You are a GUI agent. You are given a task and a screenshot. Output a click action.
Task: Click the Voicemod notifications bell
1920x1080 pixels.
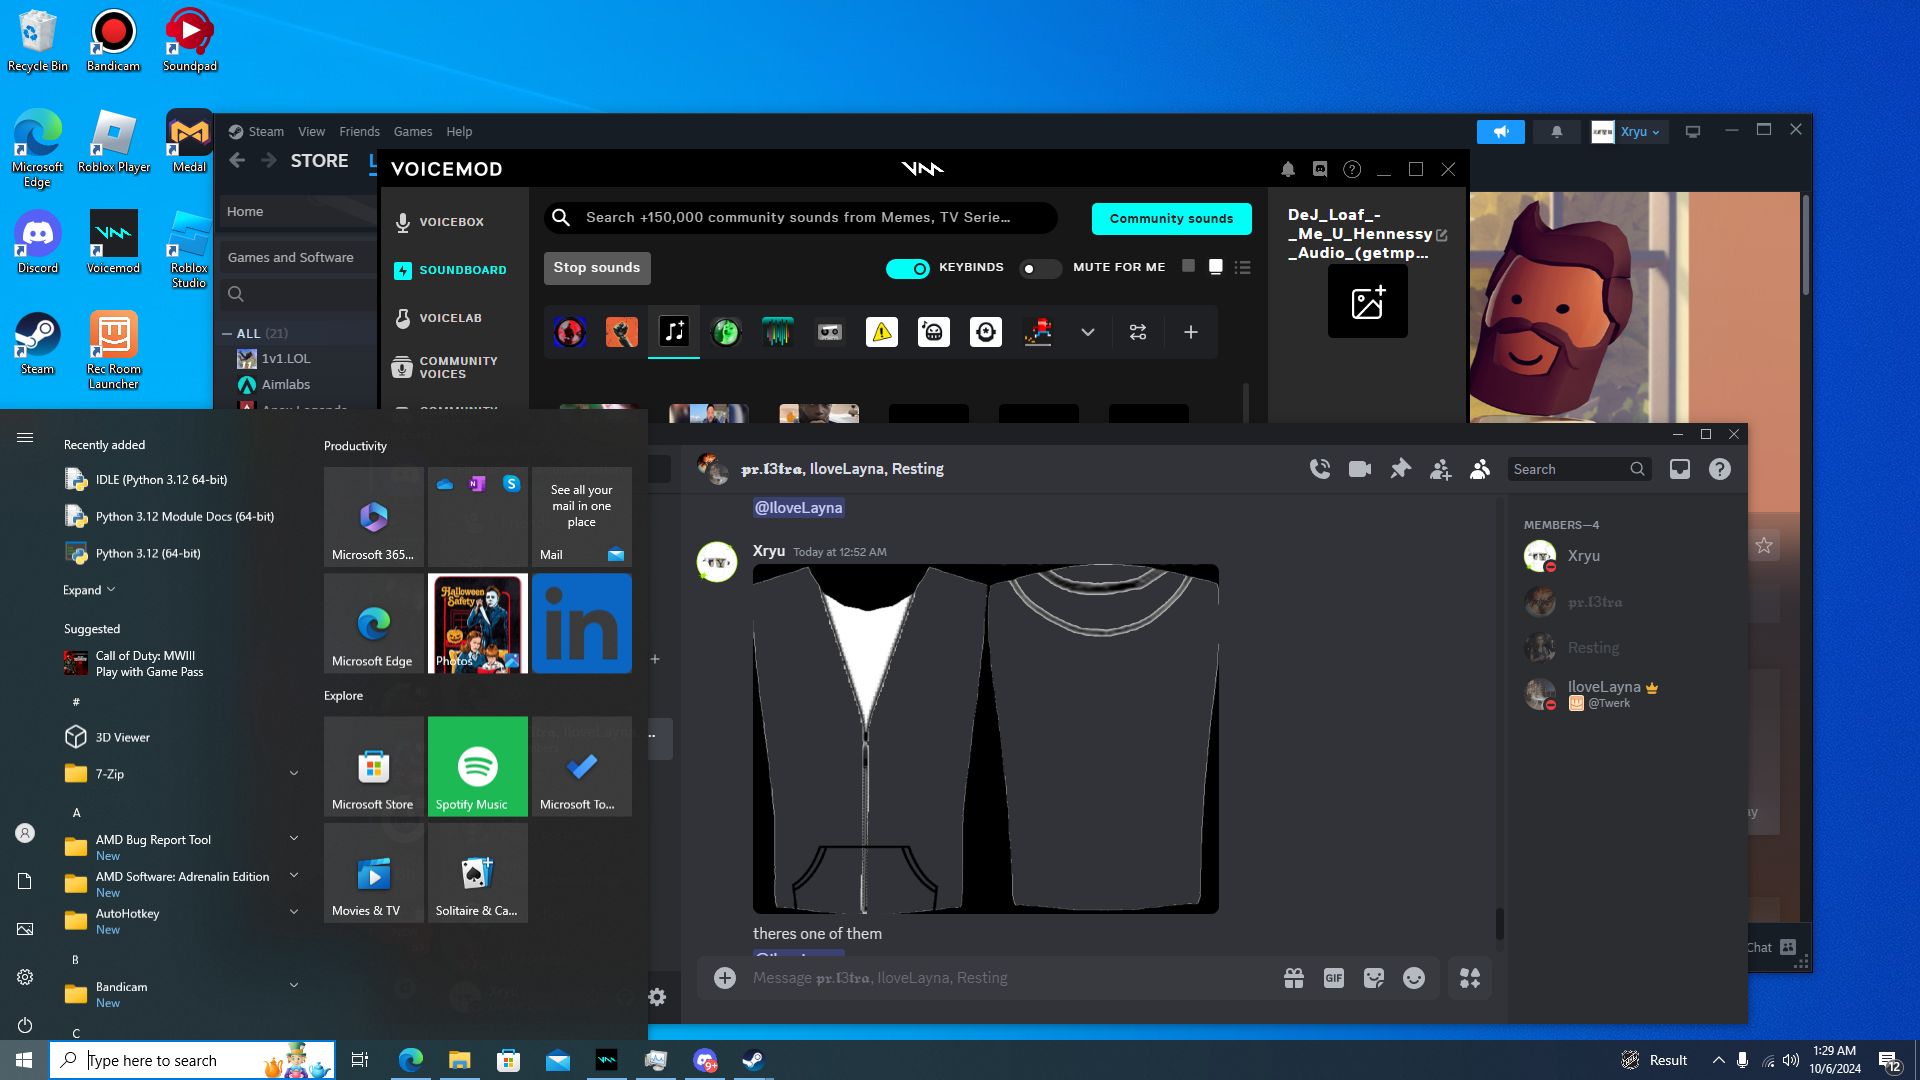click(1288, 170)
